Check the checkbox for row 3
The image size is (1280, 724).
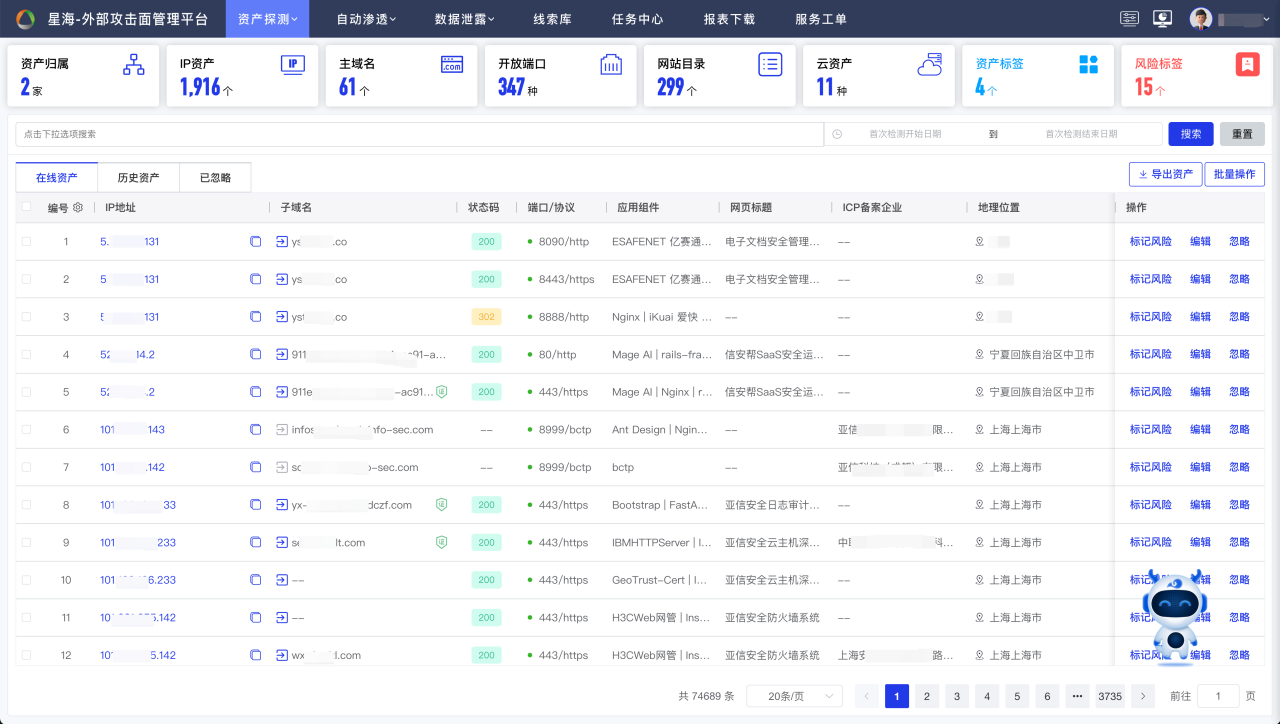click(x=26, y=317)
